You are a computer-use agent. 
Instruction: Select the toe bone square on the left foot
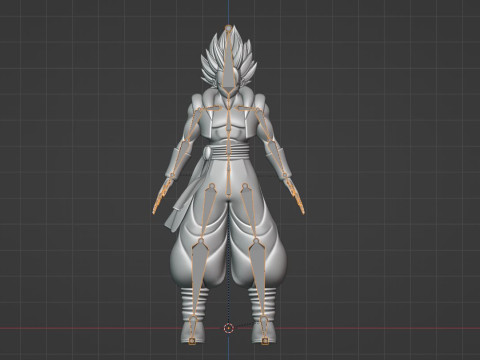click(x=192, y=341)
